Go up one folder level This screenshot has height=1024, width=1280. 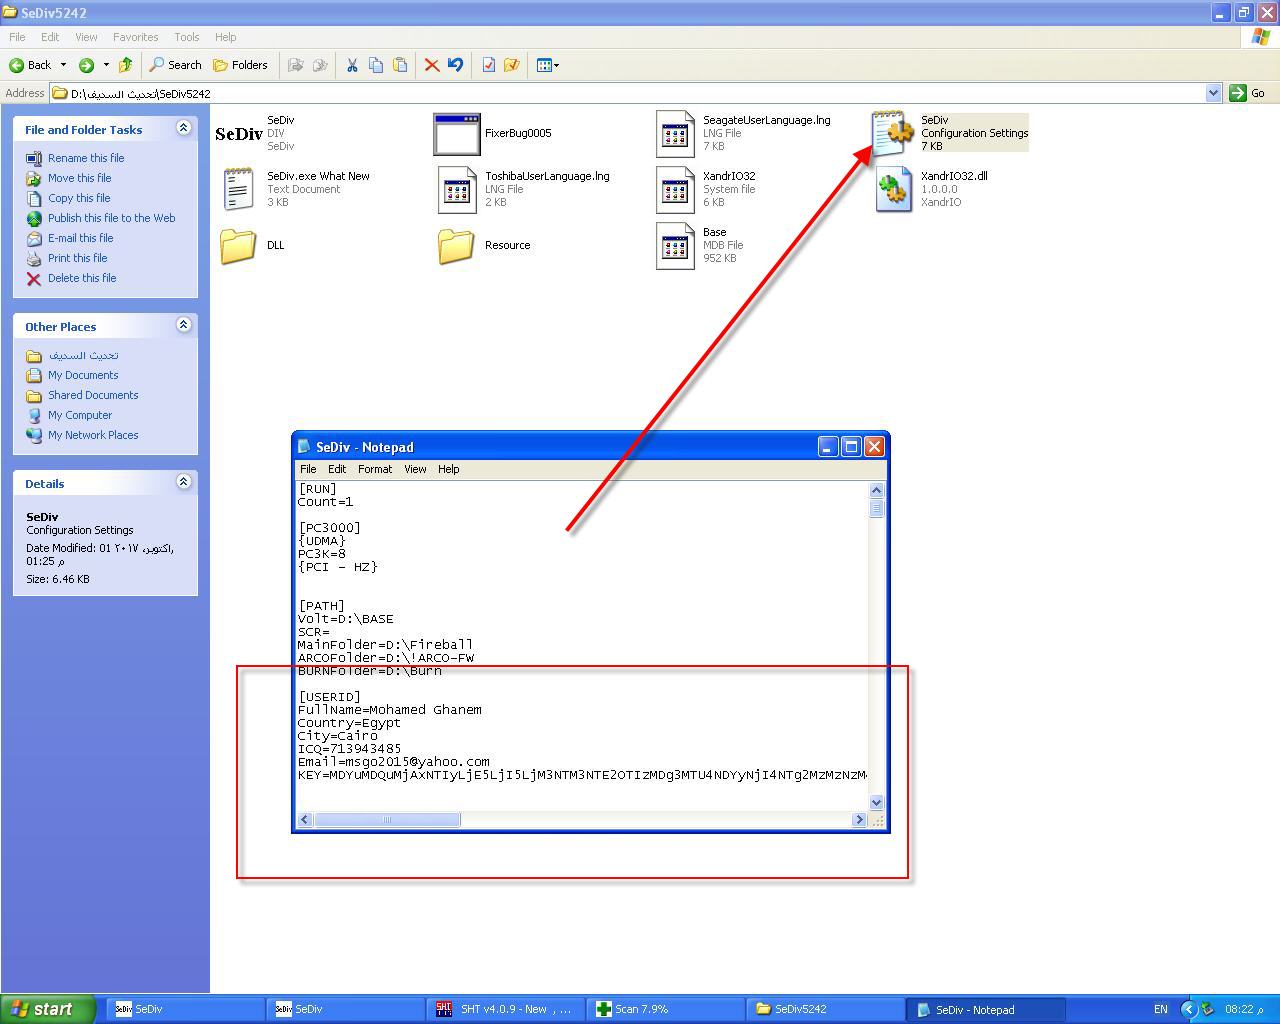125,65
